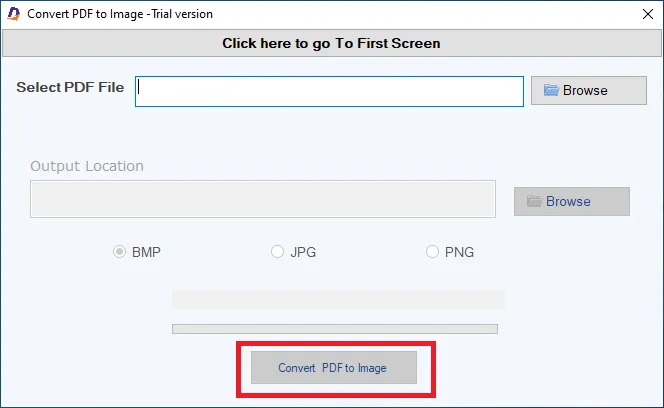Click the title text Convert PDF to Image -Trial version
Viewport: 664px width, 408px height.
120,14
